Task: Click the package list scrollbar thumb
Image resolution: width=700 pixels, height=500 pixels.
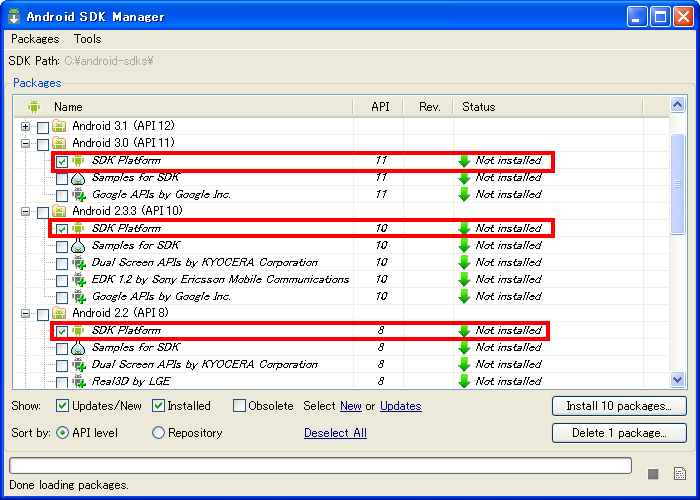Action: click(677, 183)
